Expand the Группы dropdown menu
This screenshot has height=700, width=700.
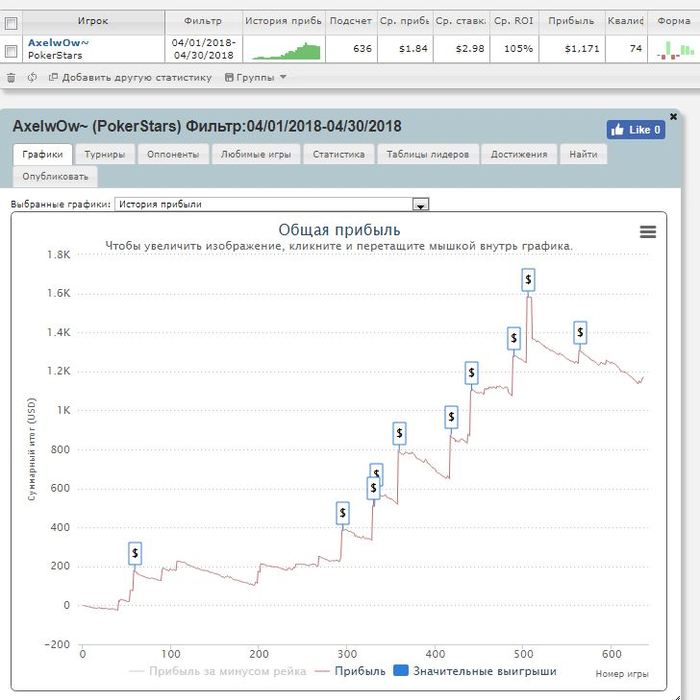(x=255, y=78)
